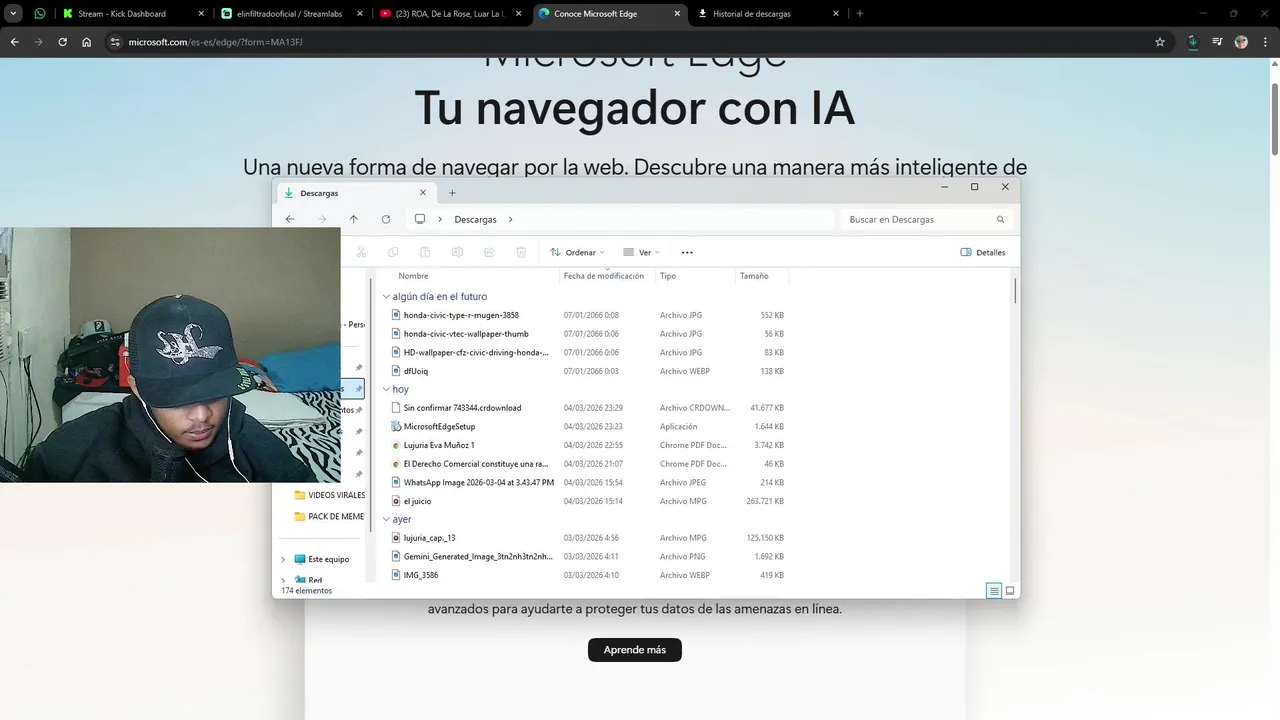Collapse the 'ayer' group
This screenshot has height=720, width=1280.
[x=386, y=520]
